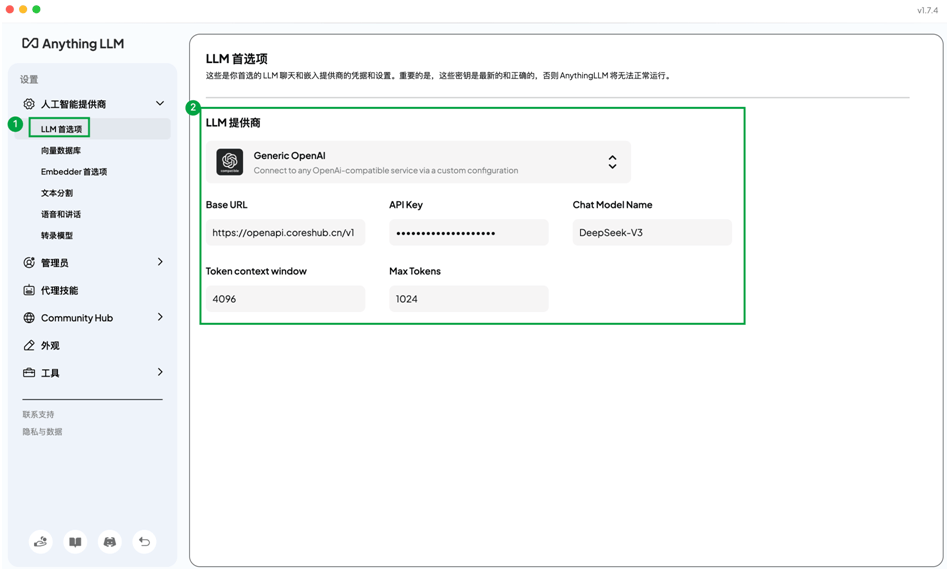This screenshot has width=949, height=571.
Task: Click the Community Hub globe icon
Action: [28, 318]
